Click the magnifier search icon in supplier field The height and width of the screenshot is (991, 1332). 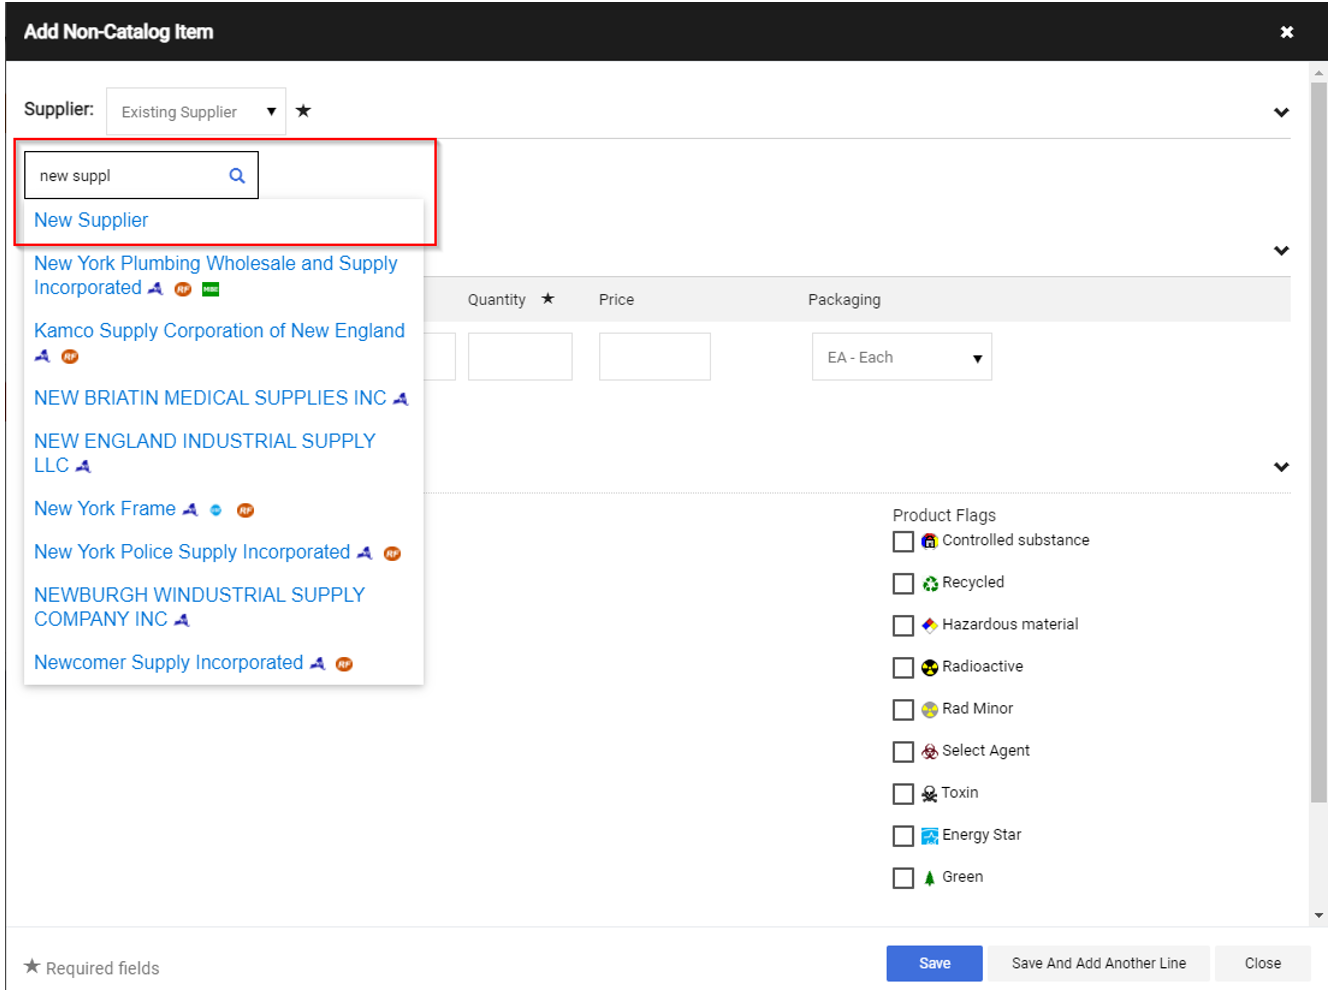pos(237,176)
